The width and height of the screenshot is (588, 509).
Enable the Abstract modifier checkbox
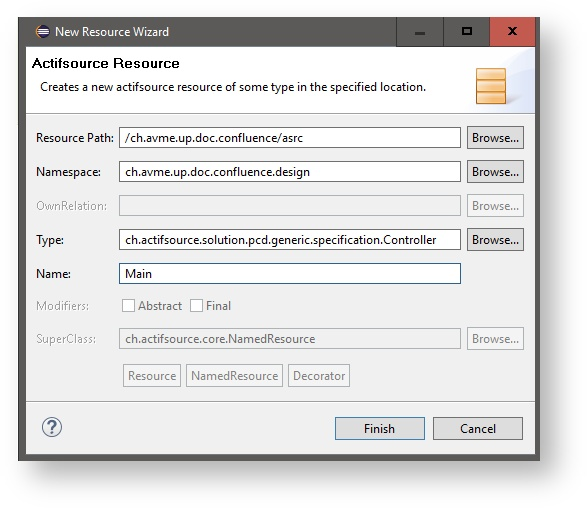coord(128,306)
